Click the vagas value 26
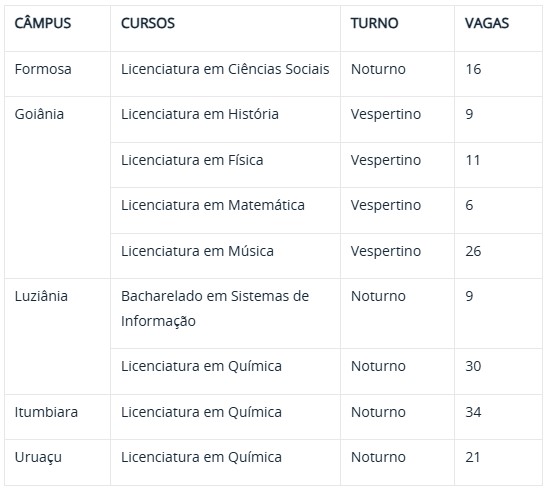Viewport: 548px width, 491px height. 473,251
